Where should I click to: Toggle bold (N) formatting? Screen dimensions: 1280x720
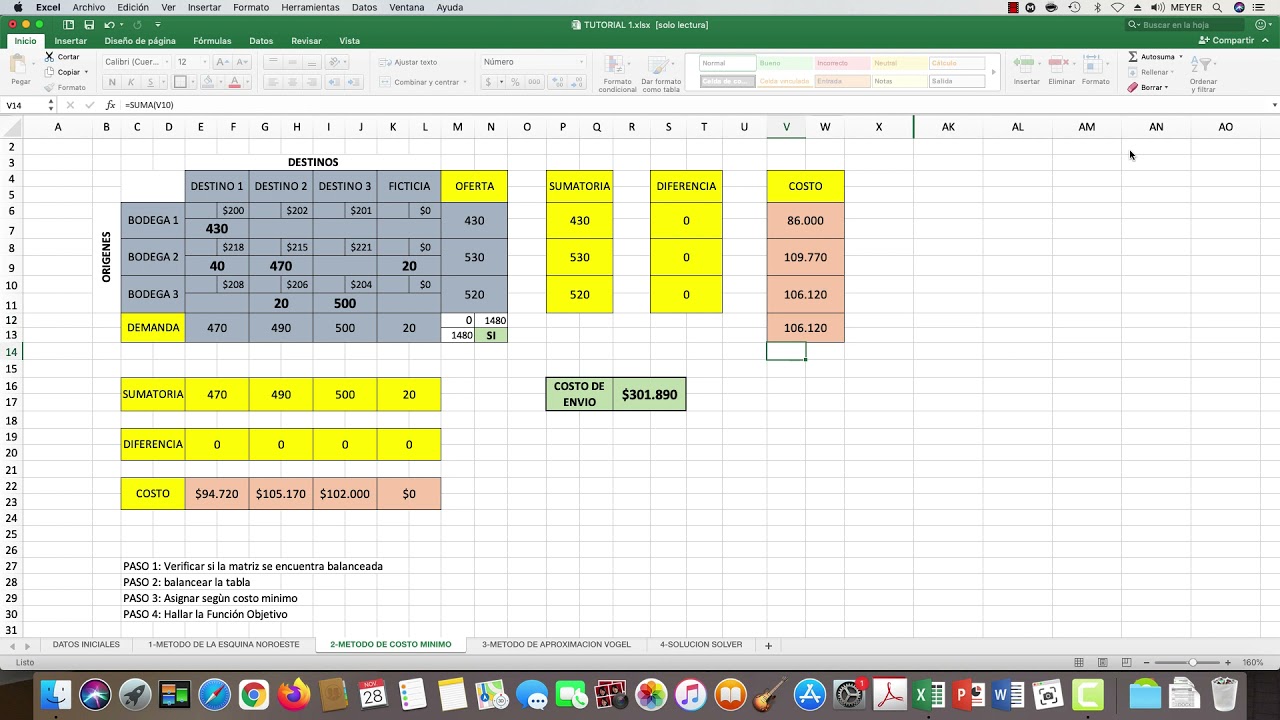click(112, 82)
